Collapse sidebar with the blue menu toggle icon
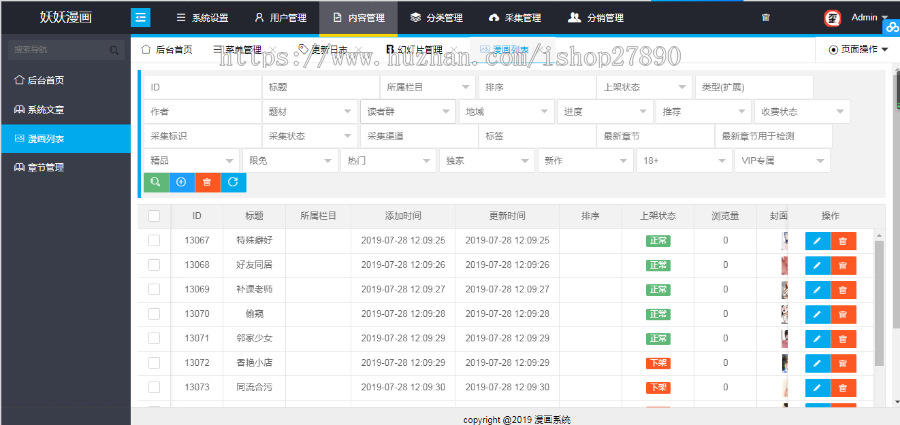The width and height of the screenshot is (900, 425). [141, 17]
